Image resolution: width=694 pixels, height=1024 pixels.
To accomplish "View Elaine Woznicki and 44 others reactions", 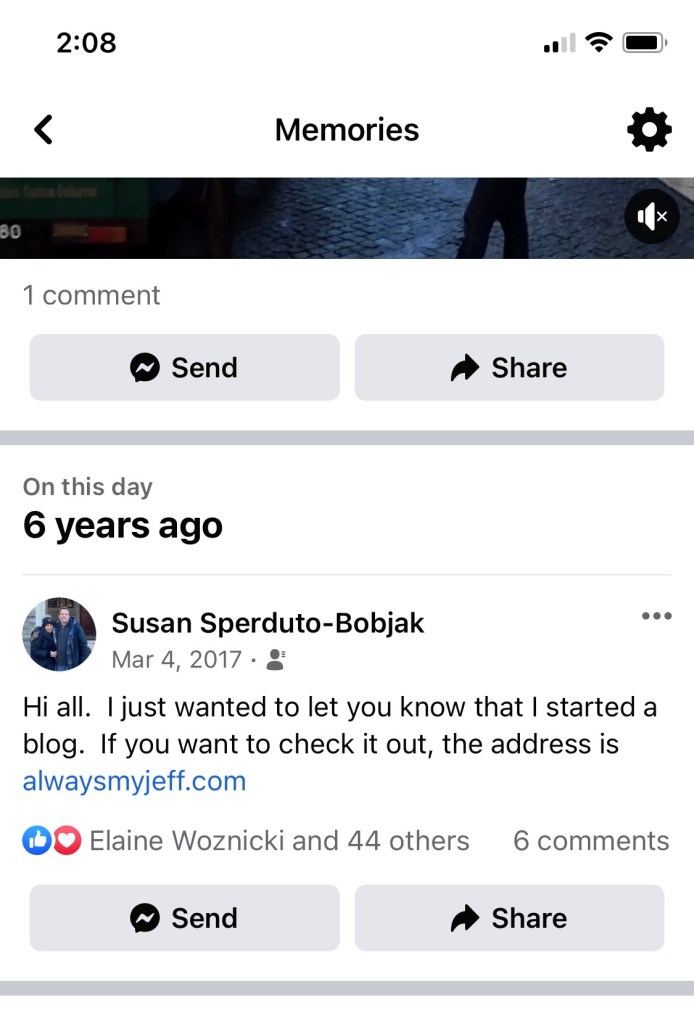I will [279, 841].
